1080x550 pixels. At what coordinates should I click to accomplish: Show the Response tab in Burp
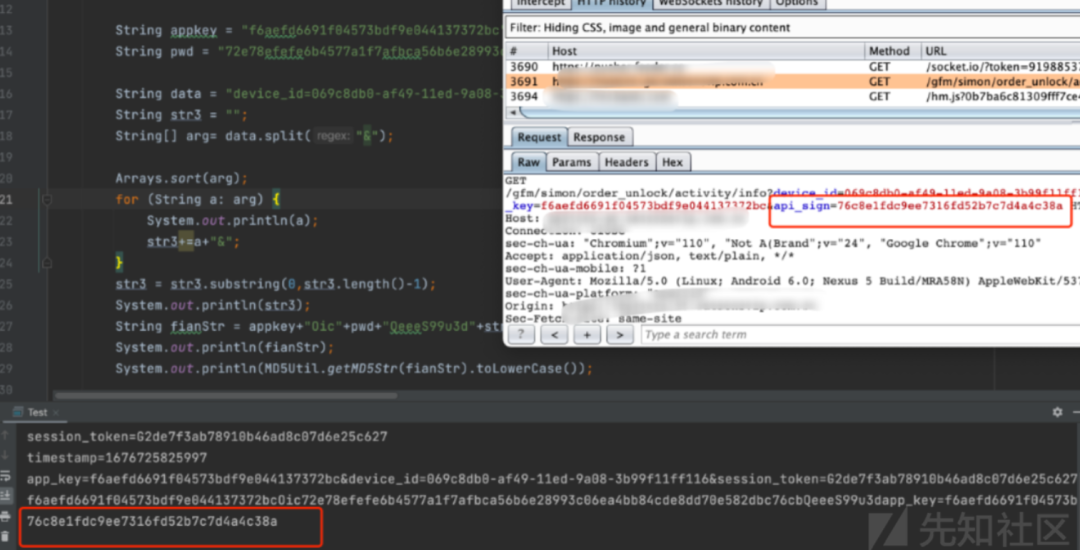tap(599, 137)
